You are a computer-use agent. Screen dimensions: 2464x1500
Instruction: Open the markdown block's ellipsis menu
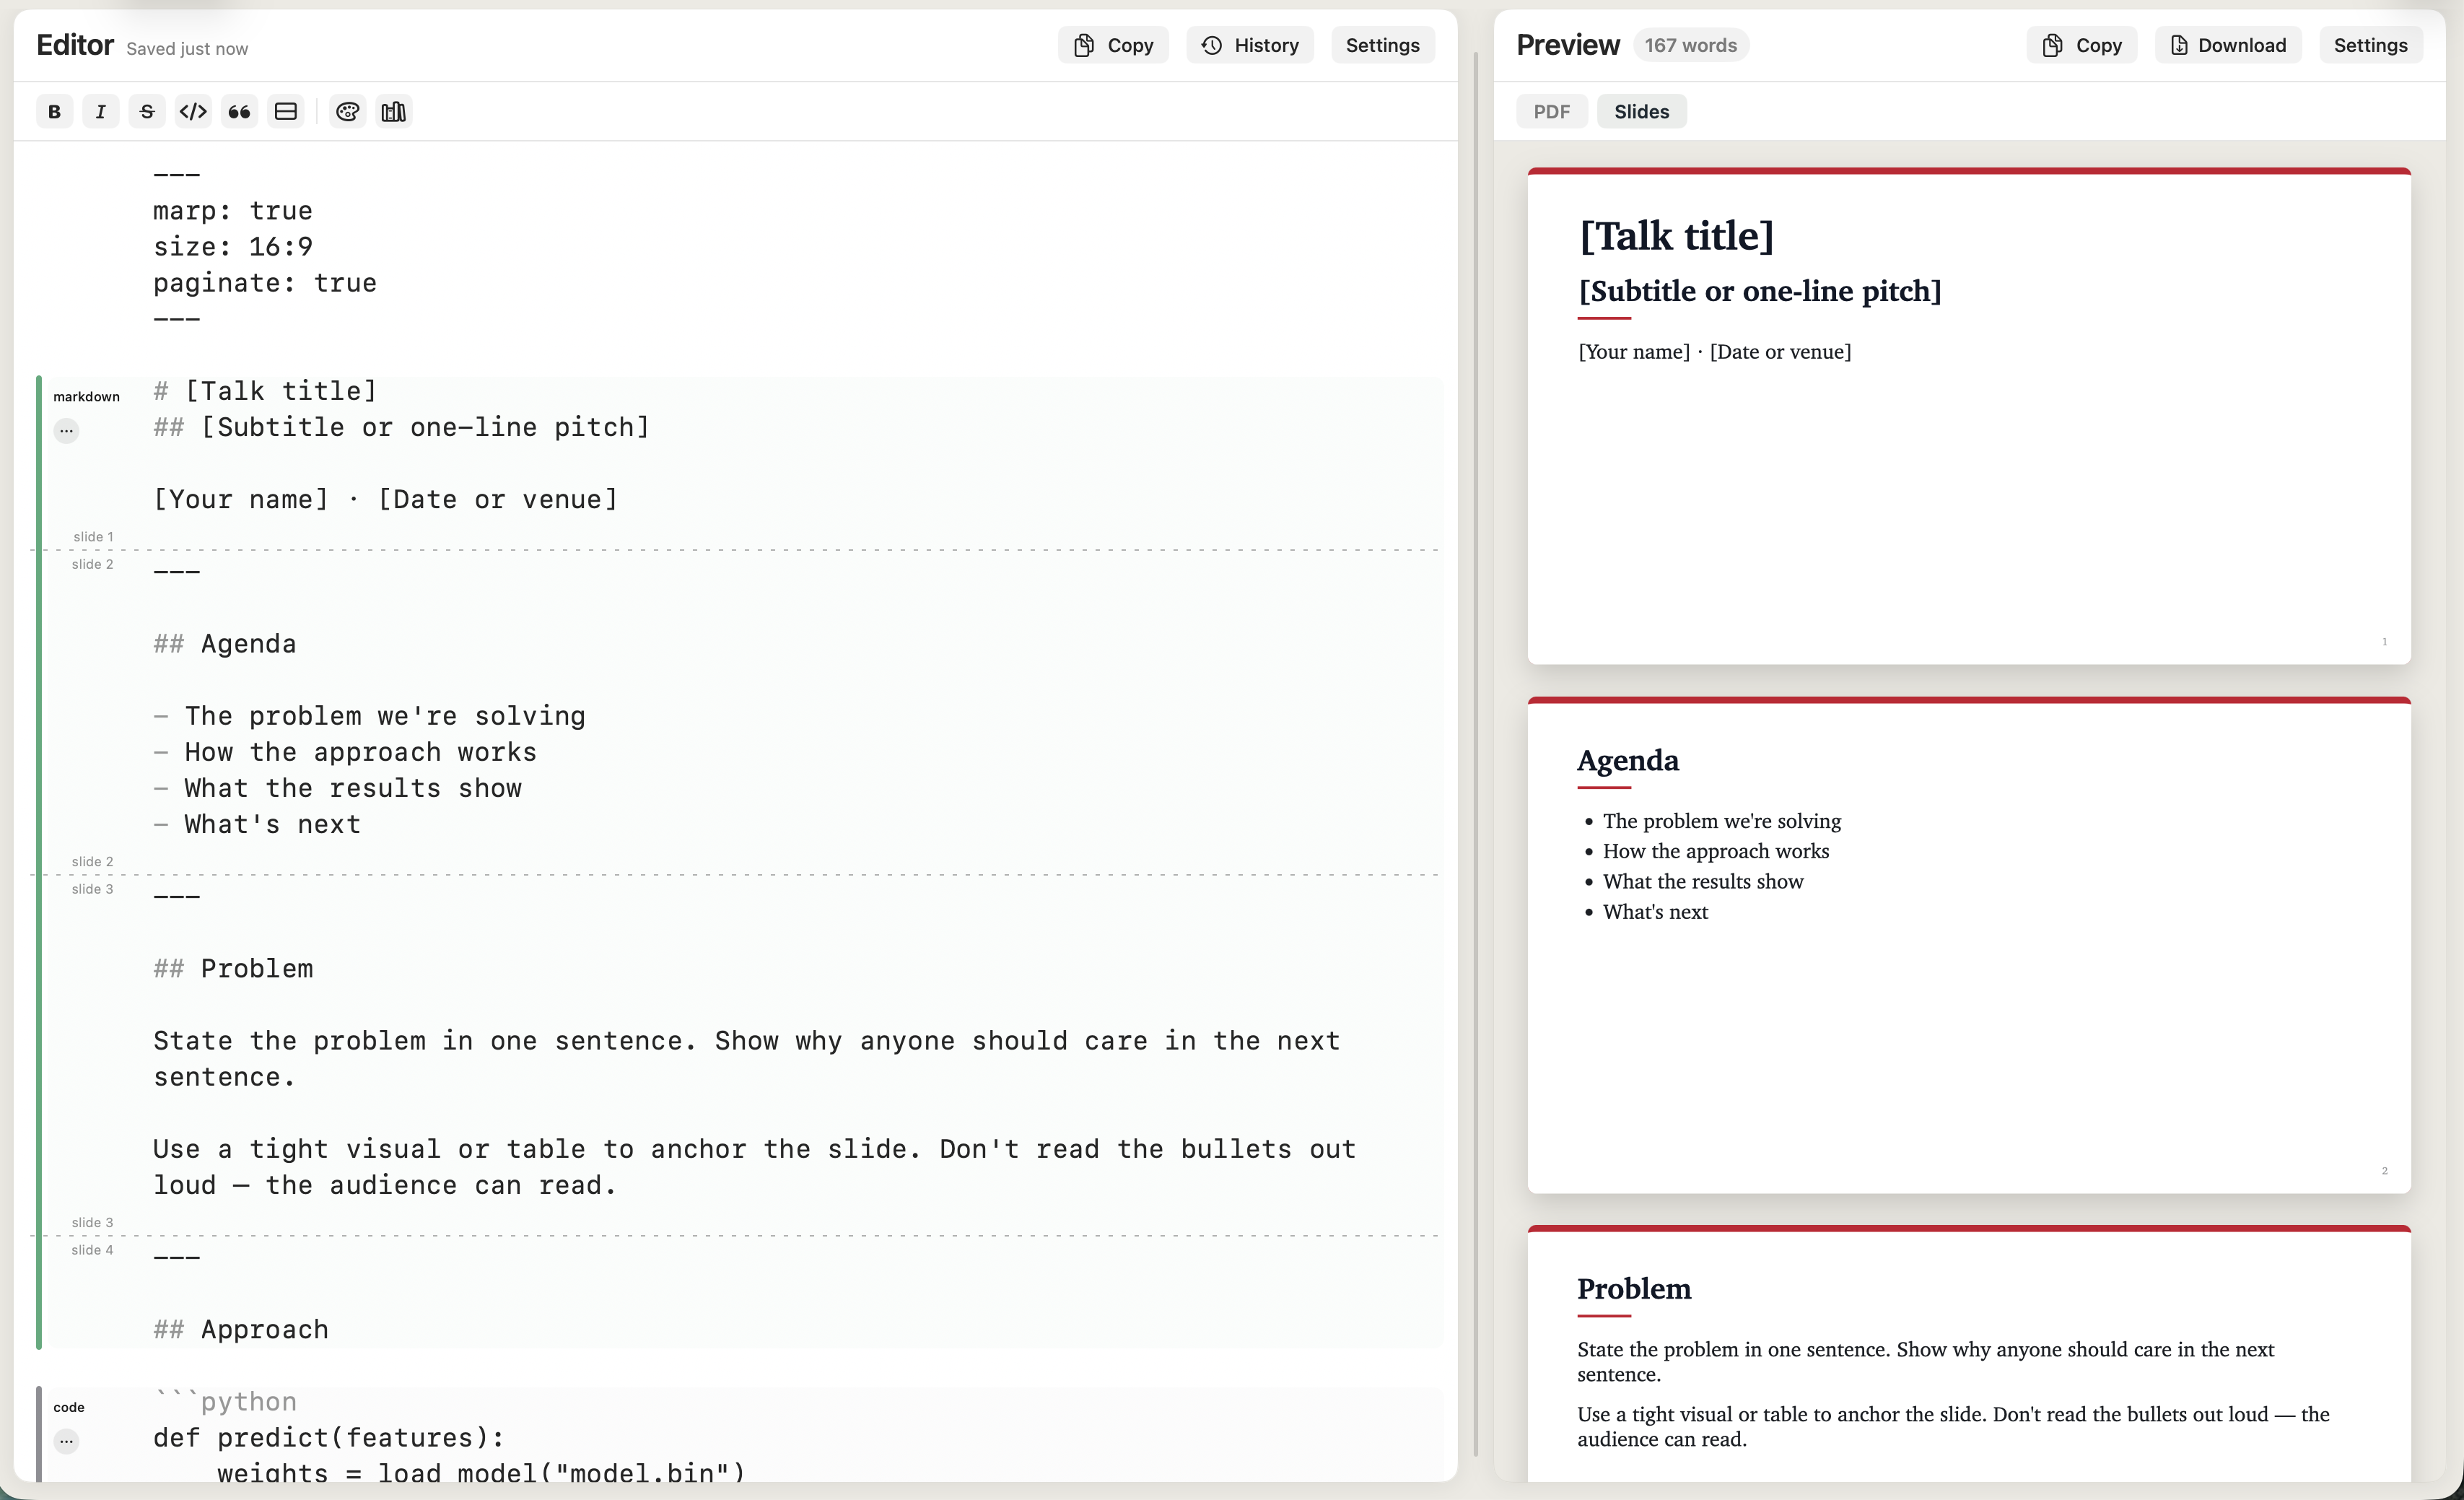(x=66, y=431)
